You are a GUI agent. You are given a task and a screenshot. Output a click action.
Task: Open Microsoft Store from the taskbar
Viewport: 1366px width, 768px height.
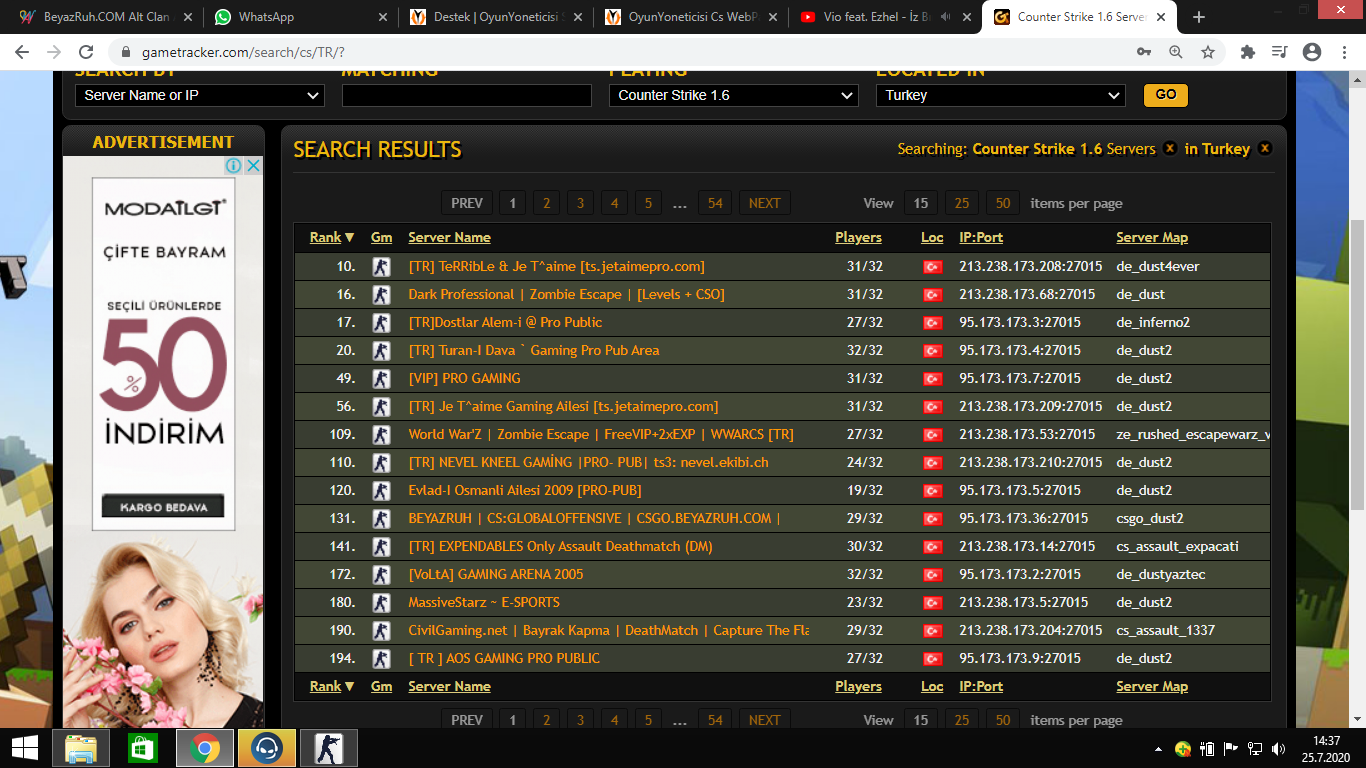click(143, 748)
